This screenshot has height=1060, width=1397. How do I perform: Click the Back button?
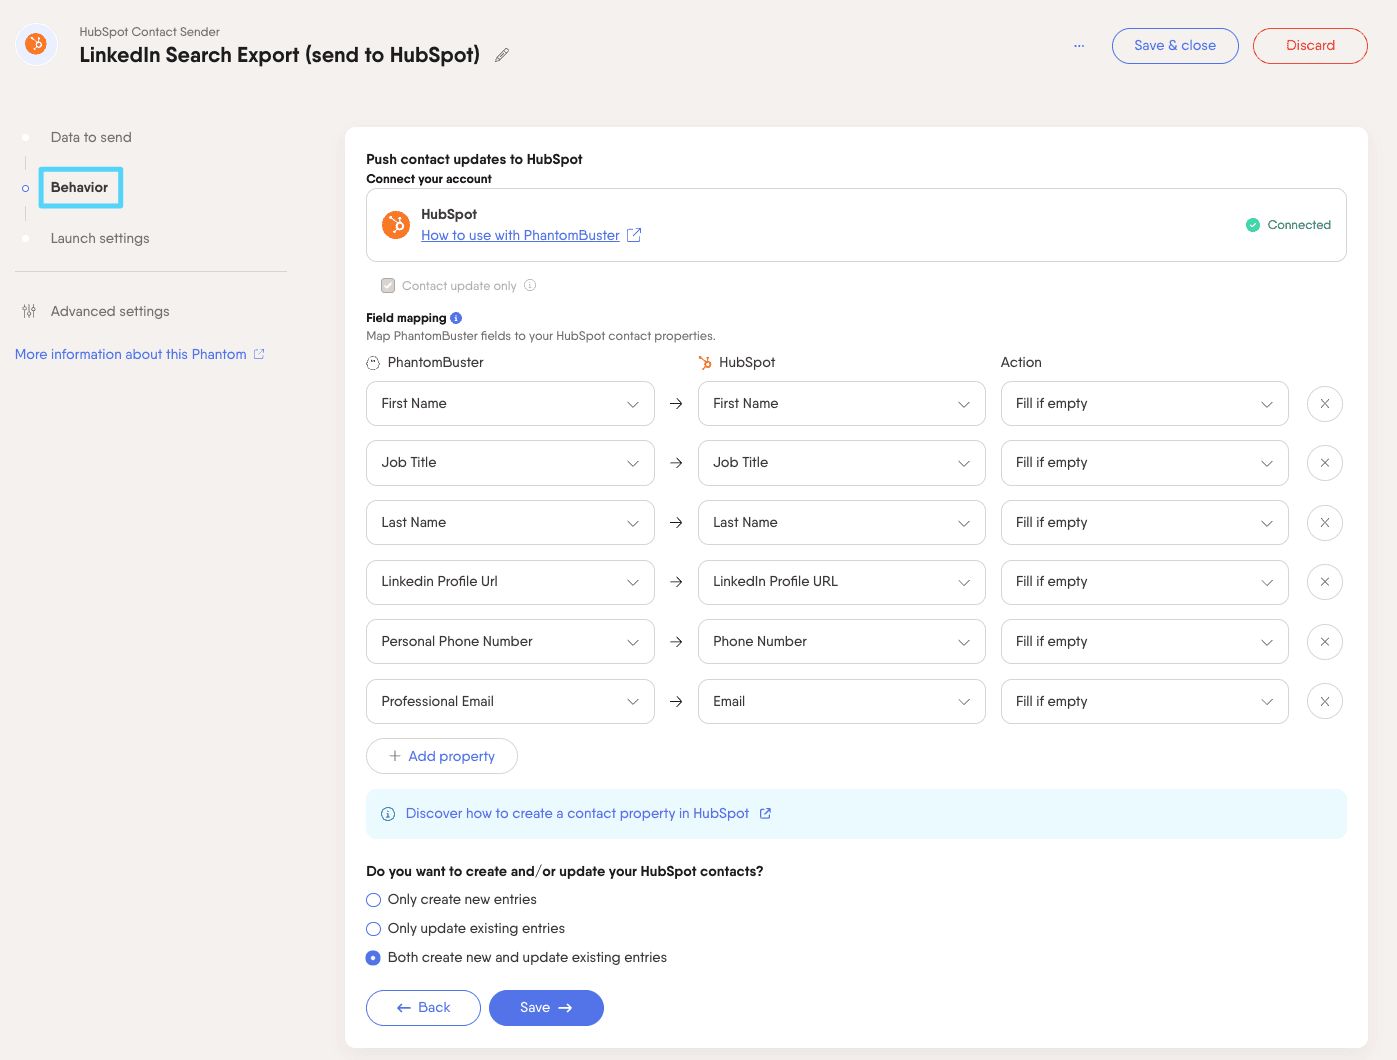point(423,1008)
